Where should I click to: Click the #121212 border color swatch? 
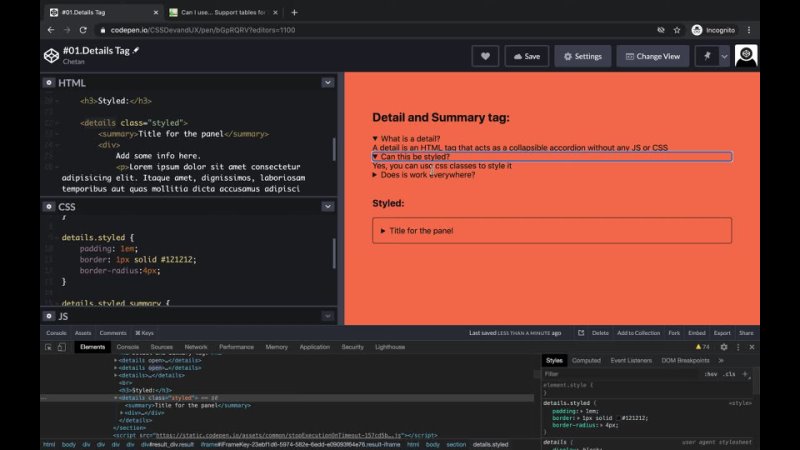(618, 418)
